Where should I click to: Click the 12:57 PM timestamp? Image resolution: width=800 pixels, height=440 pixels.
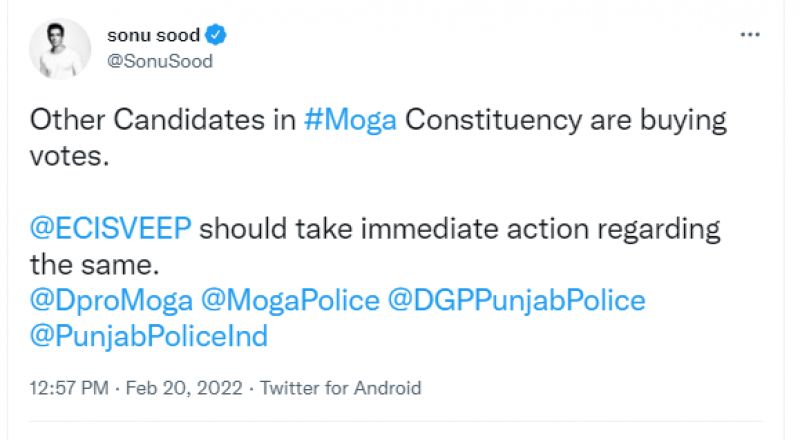(x=67, y=388)
